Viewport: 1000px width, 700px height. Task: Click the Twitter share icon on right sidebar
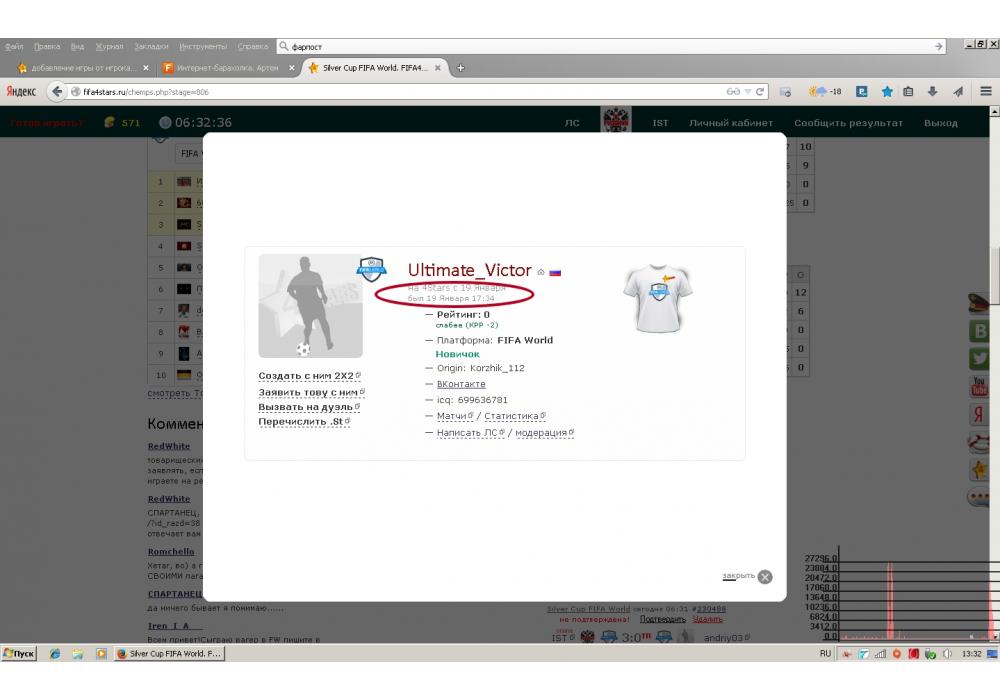point(980,358)
